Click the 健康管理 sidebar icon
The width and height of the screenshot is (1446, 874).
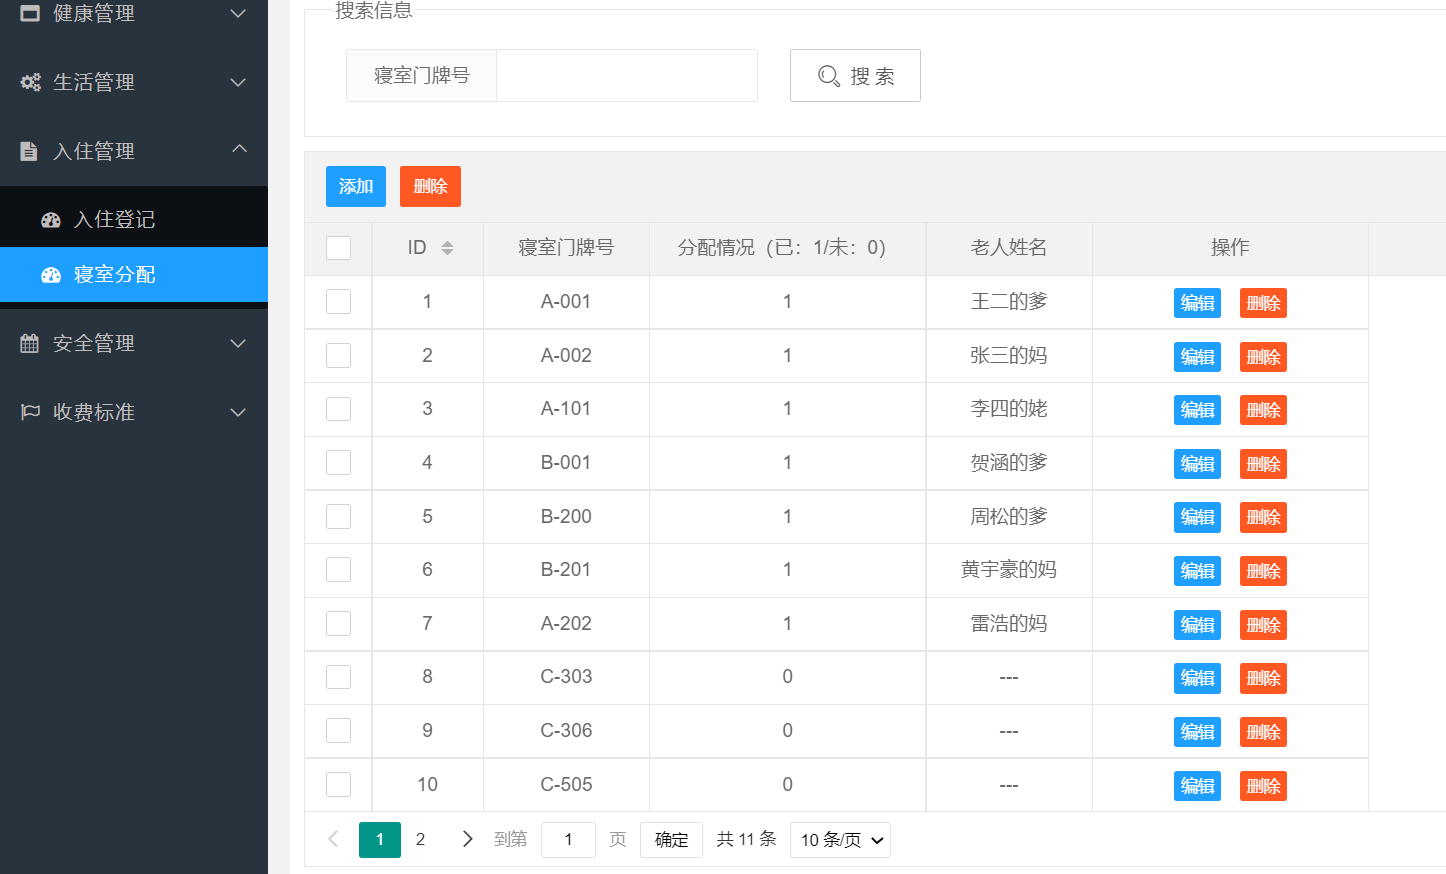pos(30,13)
